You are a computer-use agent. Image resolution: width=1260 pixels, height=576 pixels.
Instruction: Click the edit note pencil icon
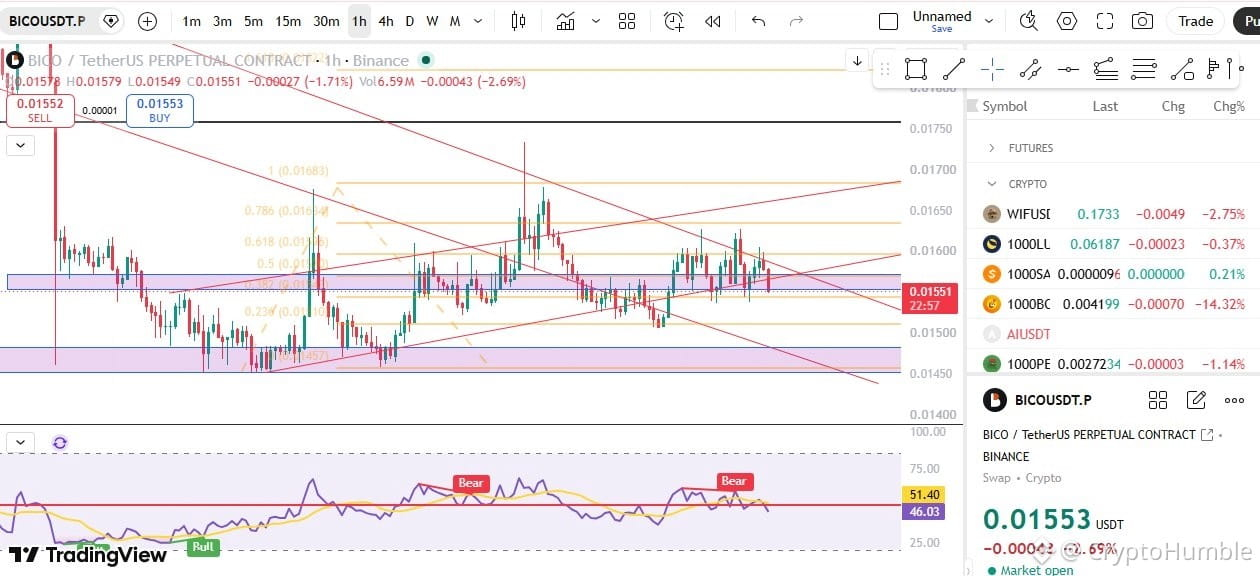point(1196,400)
